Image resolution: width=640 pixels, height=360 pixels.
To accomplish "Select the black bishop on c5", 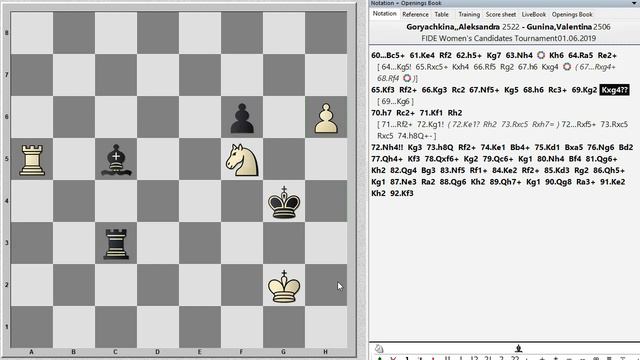I will 116,160.
